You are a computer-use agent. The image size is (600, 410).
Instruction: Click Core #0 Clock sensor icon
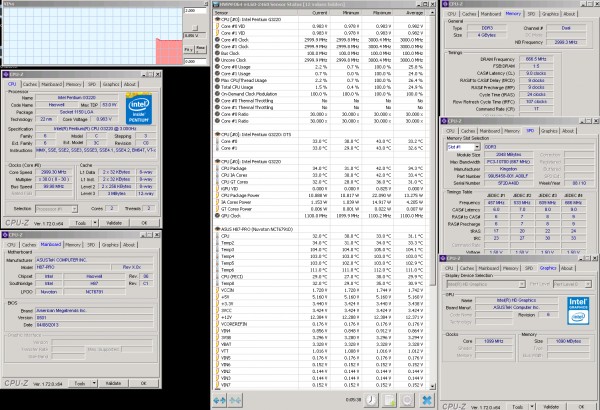click(x=217, y=39)
